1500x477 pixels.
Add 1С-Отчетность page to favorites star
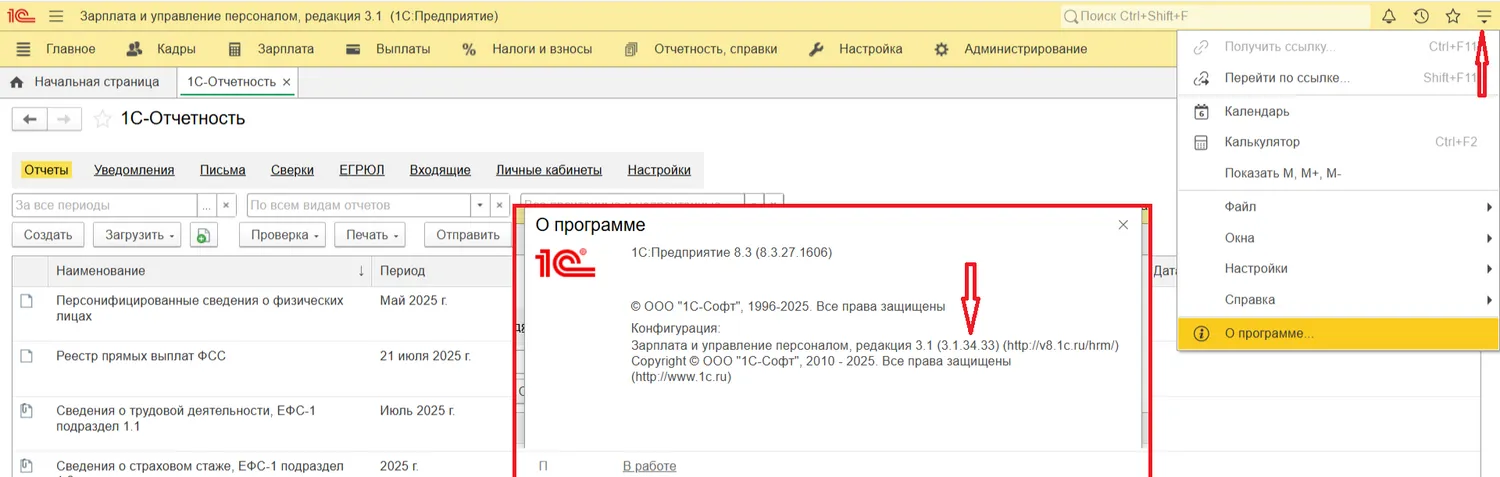pos(101,119)
